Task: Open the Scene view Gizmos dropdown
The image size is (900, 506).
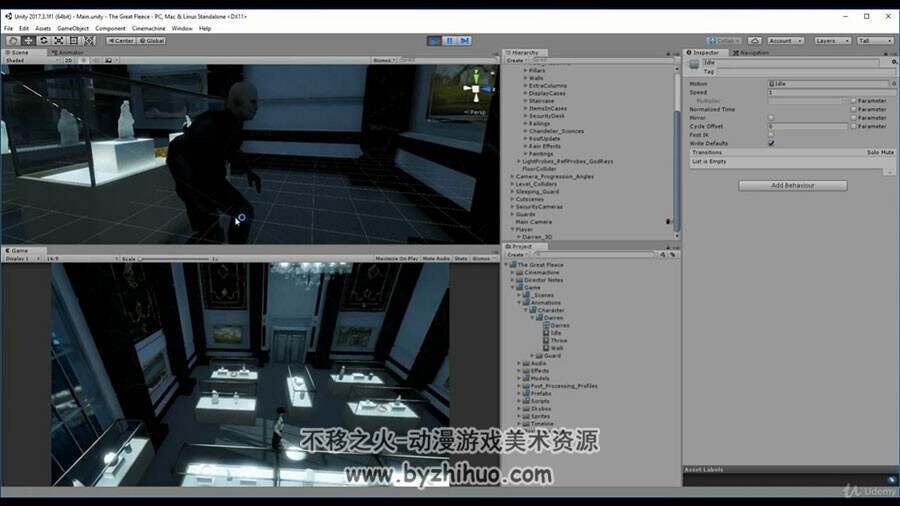Action: tap(384, 60)
